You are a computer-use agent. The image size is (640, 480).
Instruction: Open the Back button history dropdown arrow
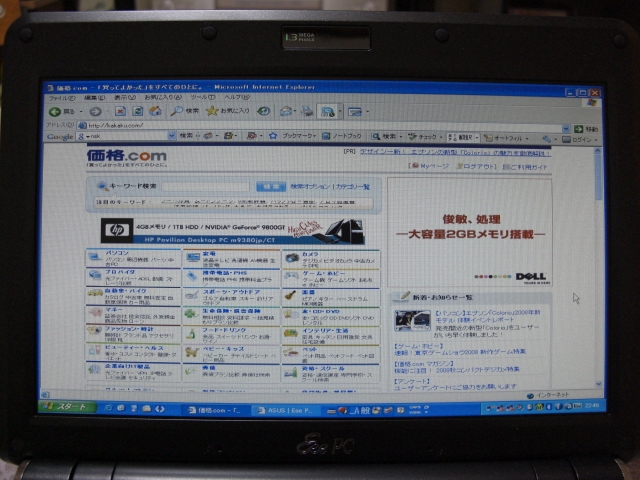pos(81,111)
